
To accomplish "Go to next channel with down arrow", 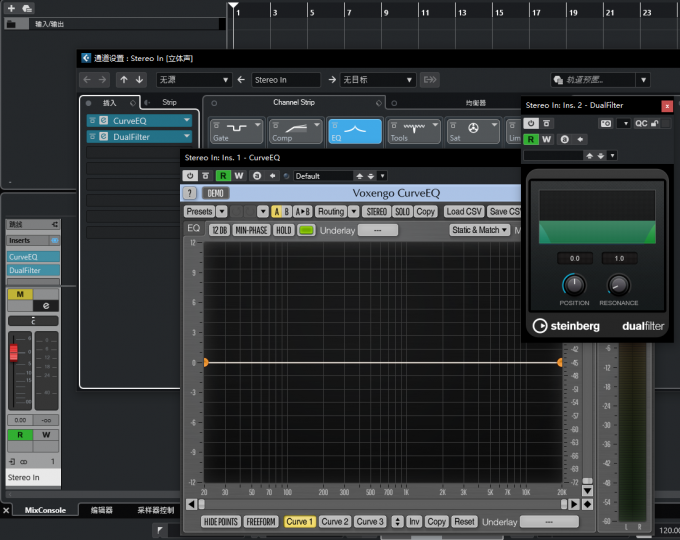I will tap(140, 80).
